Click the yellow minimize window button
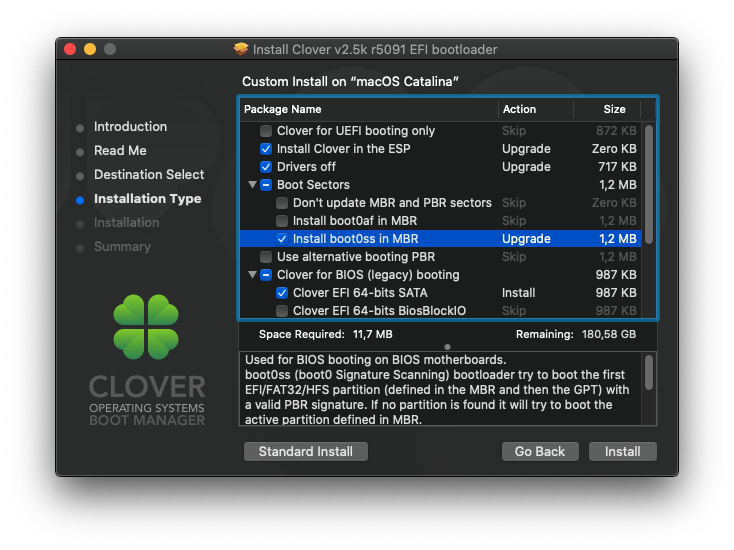Screen dimensions: 734x550 coord(90,49)
